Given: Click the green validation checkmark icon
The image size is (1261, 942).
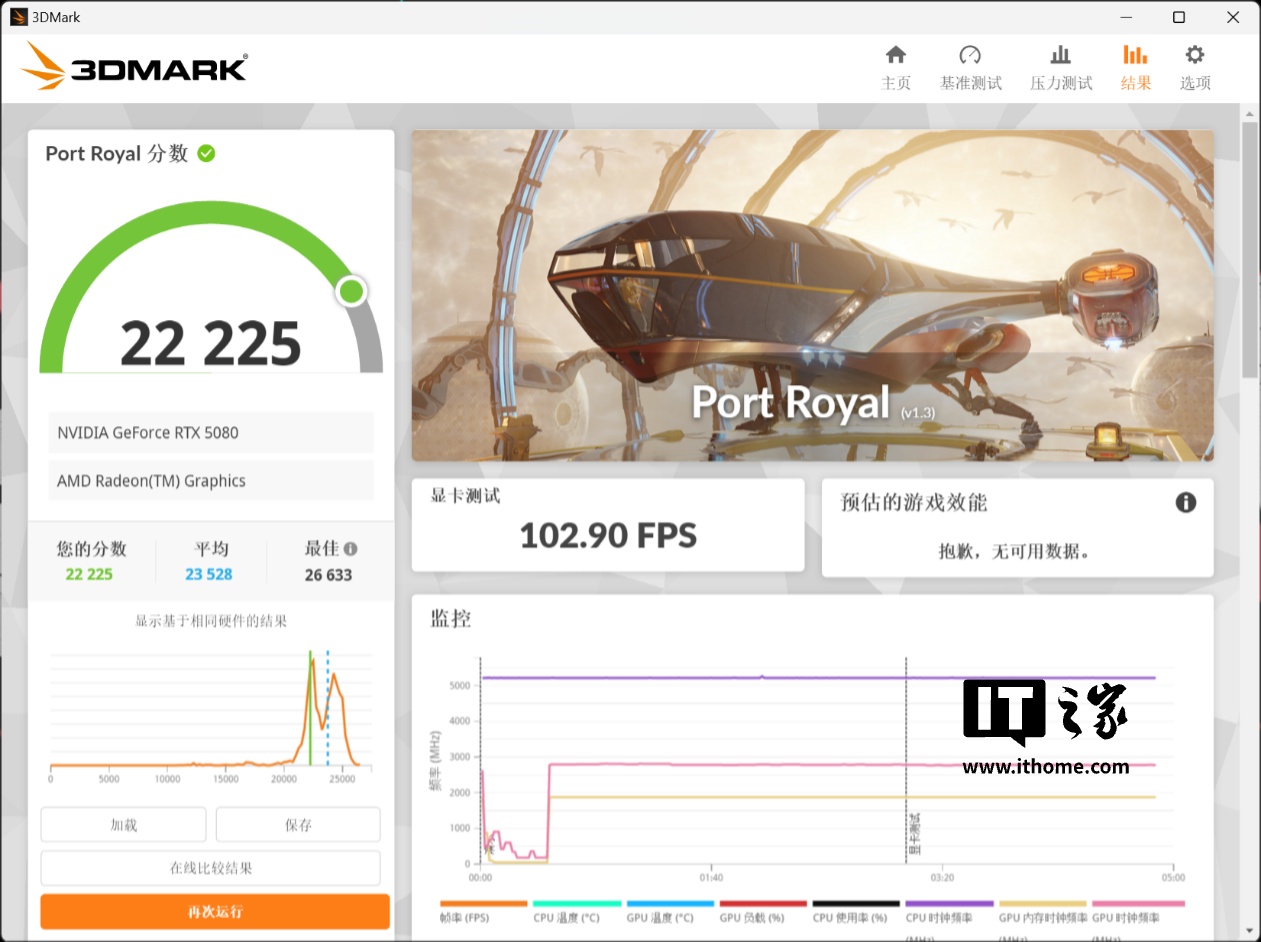Looking at the screenshot, I should point(206,153).
